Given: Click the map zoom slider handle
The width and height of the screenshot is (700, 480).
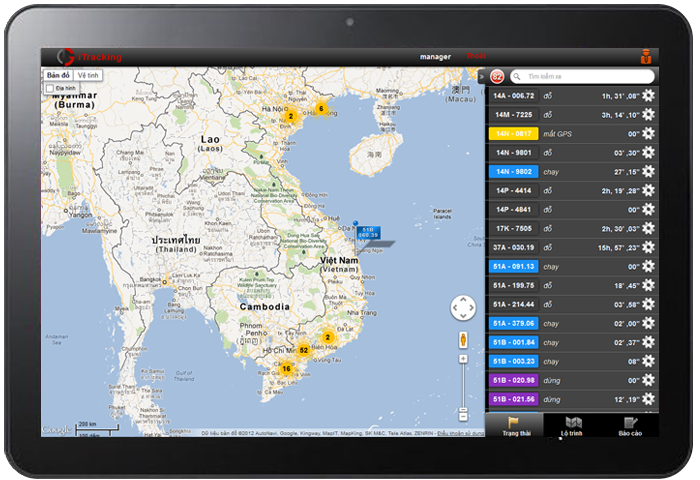Looking at the screenshot, I should pyautogui.click(x=463, y=409).
